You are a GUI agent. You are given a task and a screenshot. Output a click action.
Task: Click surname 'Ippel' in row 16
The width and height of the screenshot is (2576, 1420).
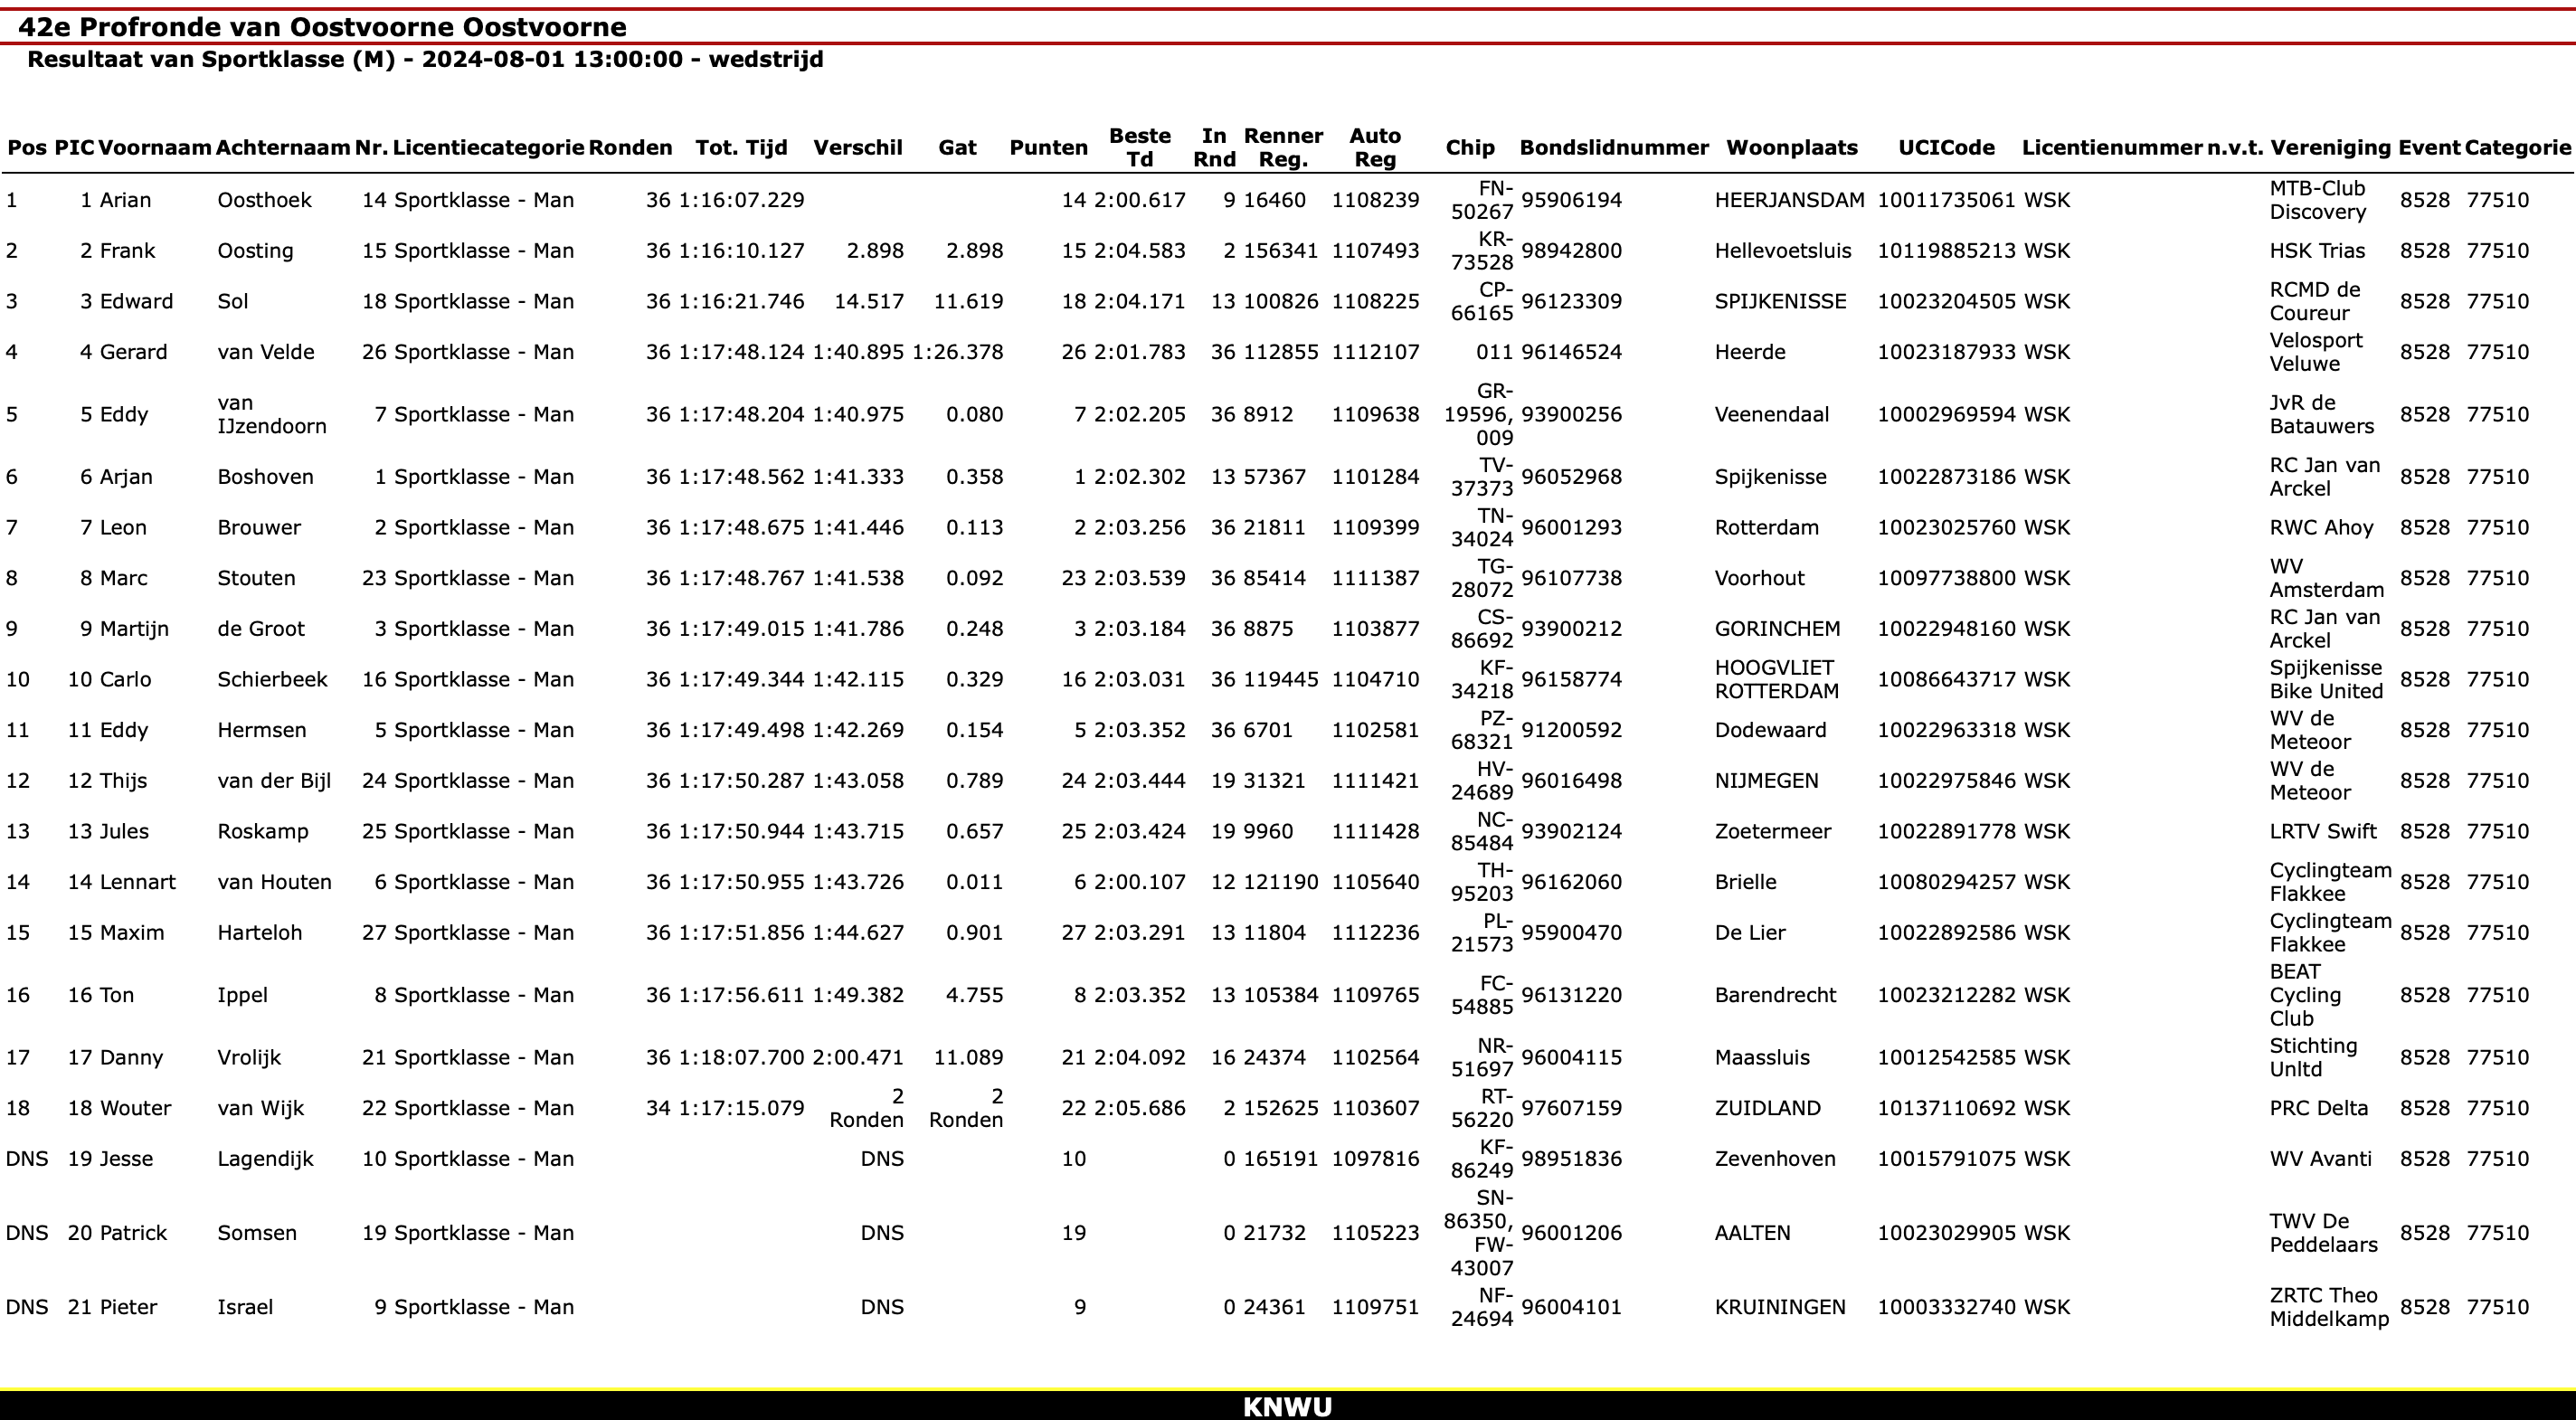pyautogui.click(x=242, y=995)
